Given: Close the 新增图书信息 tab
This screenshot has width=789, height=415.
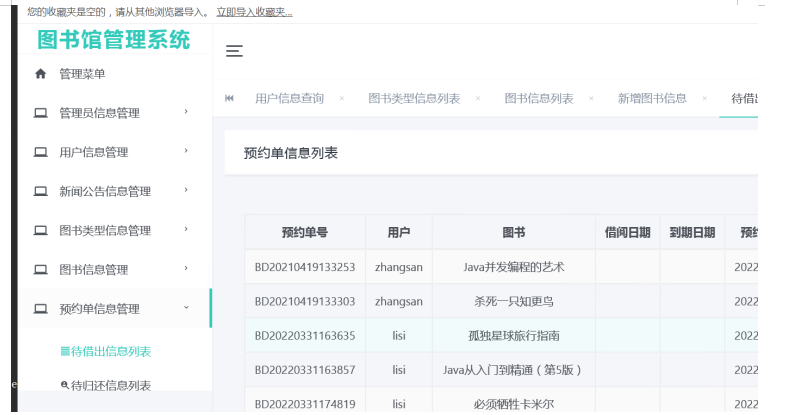Looking at the screenshot, I should [x=704, y=99].
